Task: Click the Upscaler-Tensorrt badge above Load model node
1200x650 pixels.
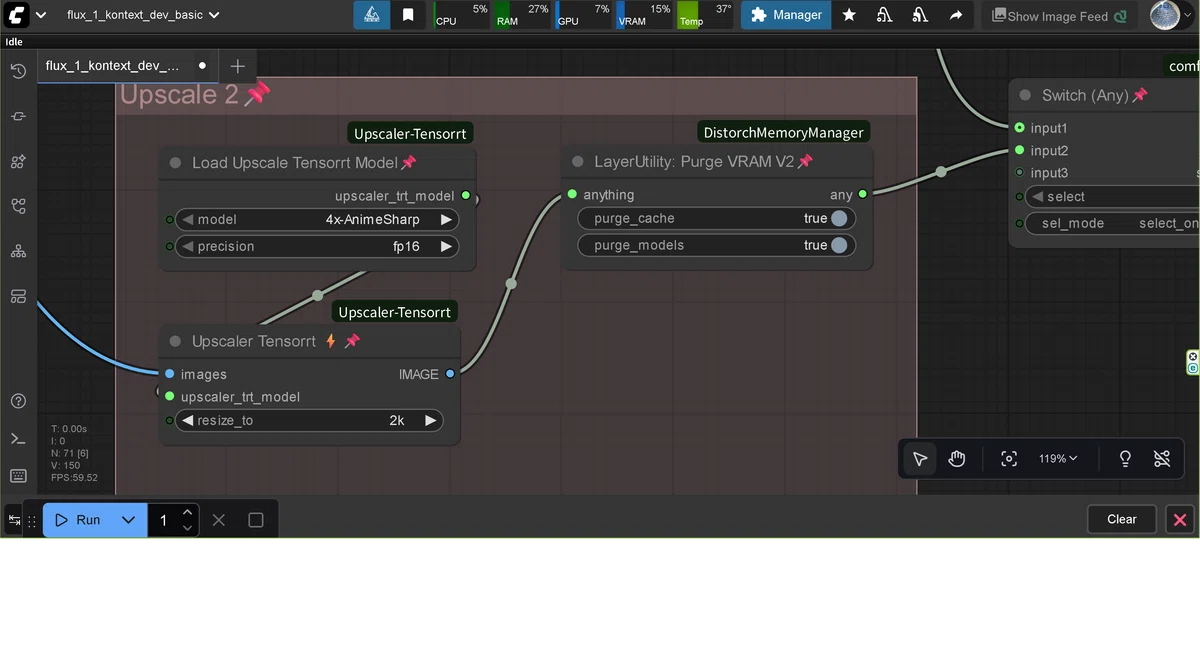Action: [410, 133]
